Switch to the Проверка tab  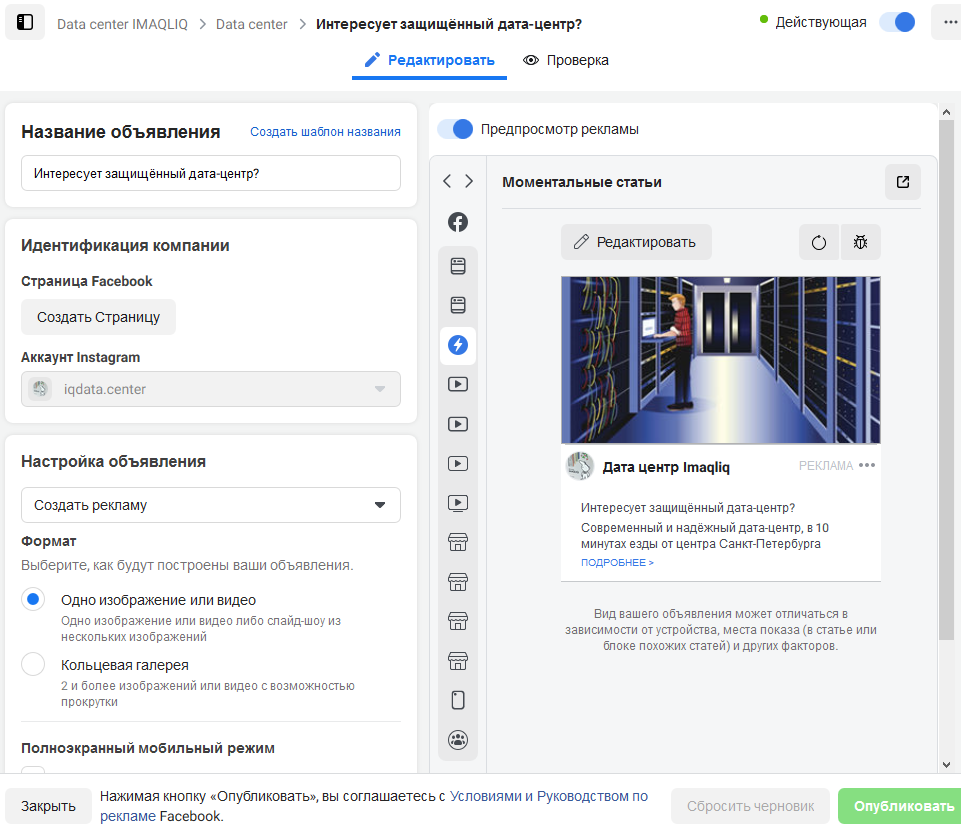[566, 60]
